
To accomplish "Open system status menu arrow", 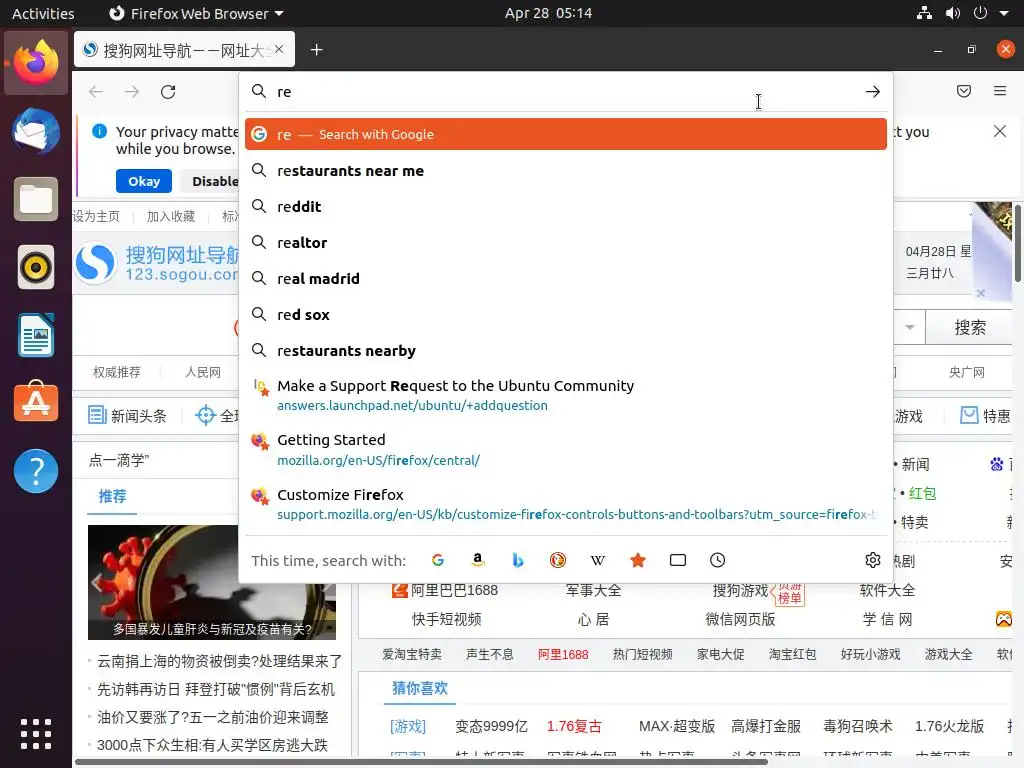I will click(x=1004, y=13).
